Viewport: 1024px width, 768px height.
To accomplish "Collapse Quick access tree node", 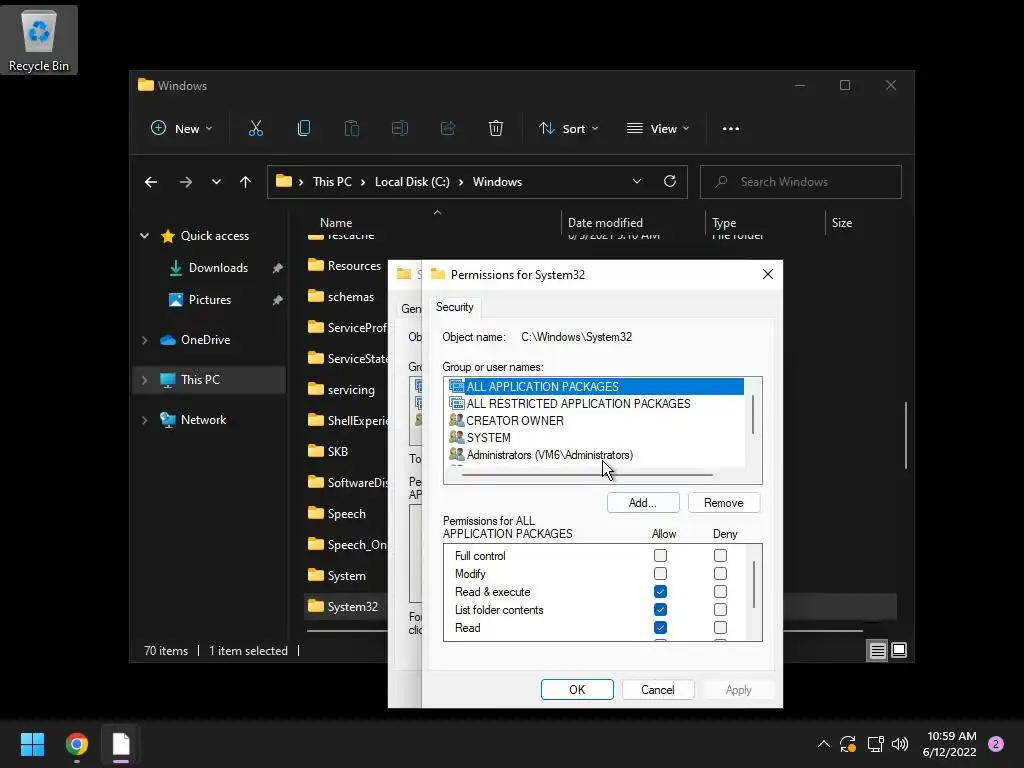I will (x=144, y=236).
